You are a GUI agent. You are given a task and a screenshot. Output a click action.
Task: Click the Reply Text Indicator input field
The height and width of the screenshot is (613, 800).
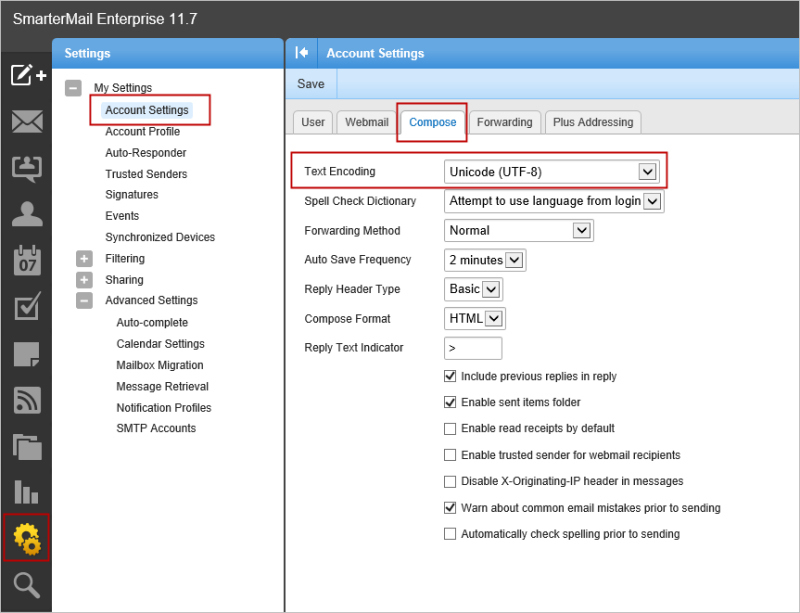(x=473, y=348)
